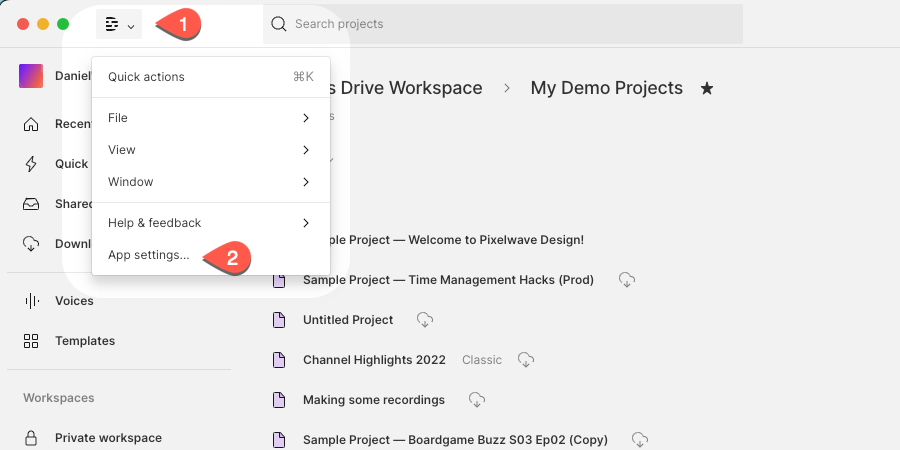The width and height of the screenshot is (900, 450).
Task: Open the Untitled Project file
Action: (348, 320)
